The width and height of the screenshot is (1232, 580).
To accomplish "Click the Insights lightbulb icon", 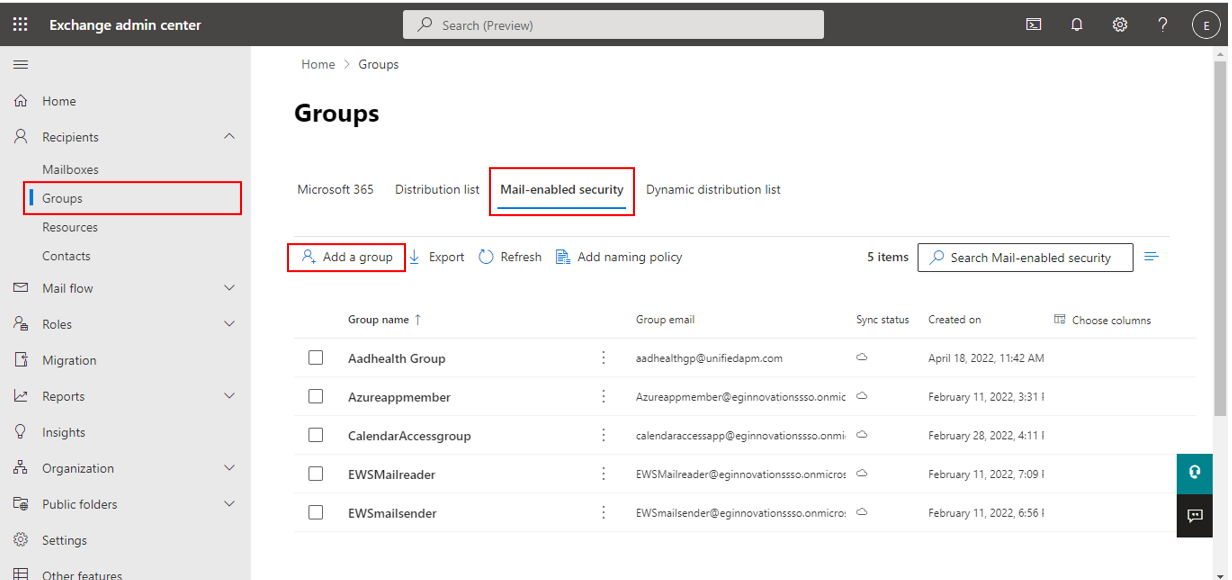I will tap(20, 432).
